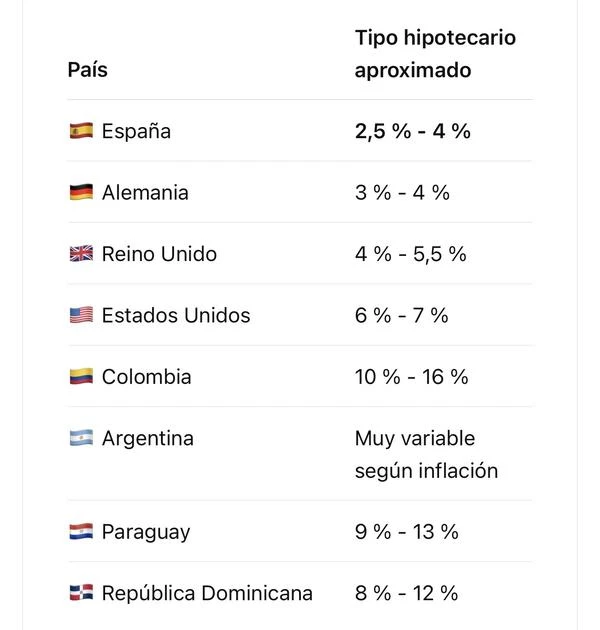Image resolution: width=600 pixels, height=630 pixels.
Task: Click the España country name
Action: [x=136, y=131]
